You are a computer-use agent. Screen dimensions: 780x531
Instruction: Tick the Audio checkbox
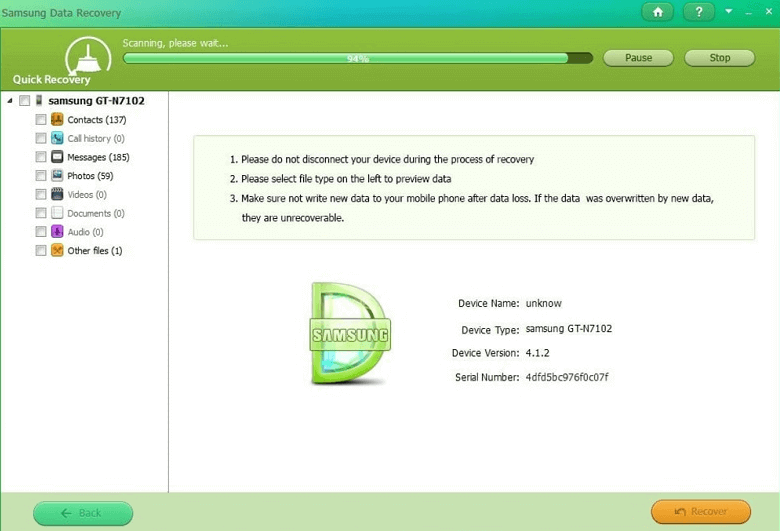click(41, 231)
